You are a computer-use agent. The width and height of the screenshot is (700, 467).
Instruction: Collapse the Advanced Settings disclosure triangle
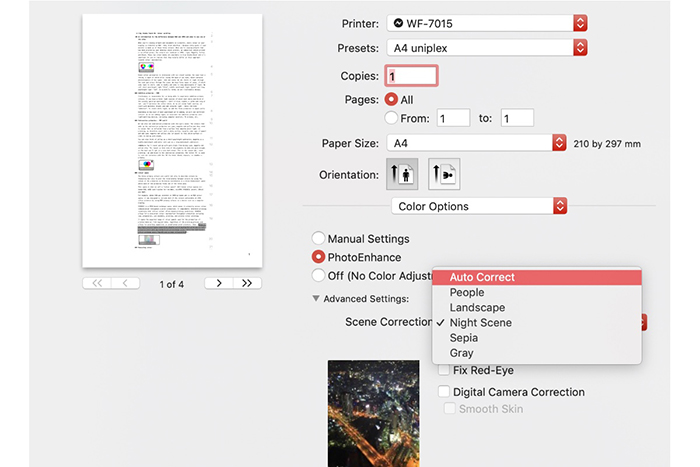316,298
